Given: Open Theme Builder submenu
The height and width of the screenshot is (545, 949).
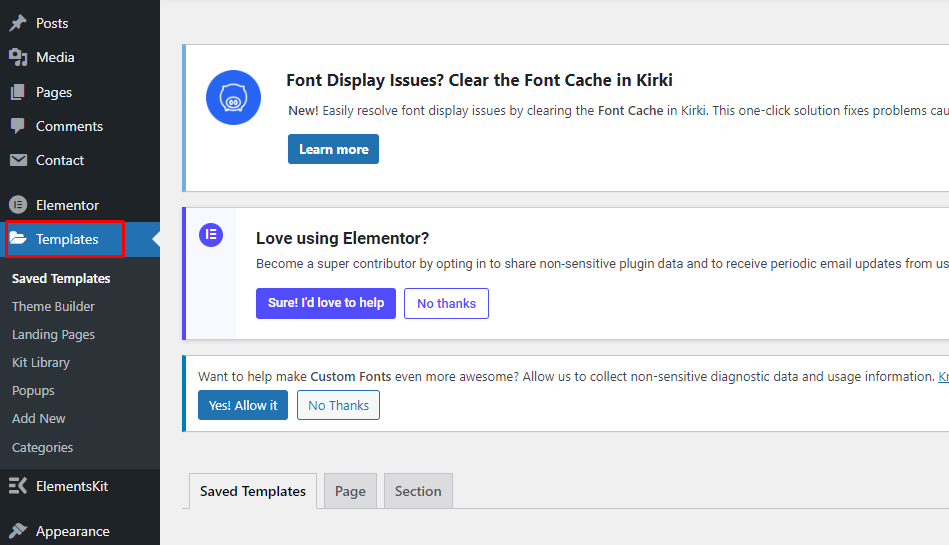Looking at the screenshot, I should point(53,306).
